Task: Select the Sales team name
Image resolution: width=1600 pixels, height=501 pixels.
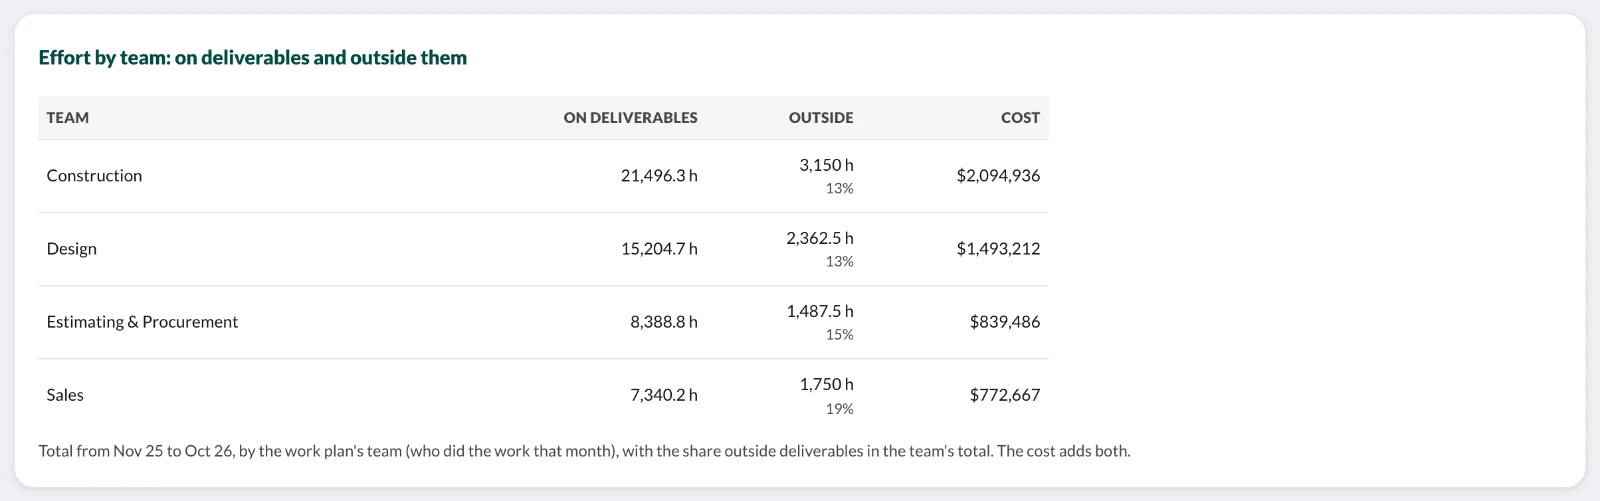Action: 65,395
